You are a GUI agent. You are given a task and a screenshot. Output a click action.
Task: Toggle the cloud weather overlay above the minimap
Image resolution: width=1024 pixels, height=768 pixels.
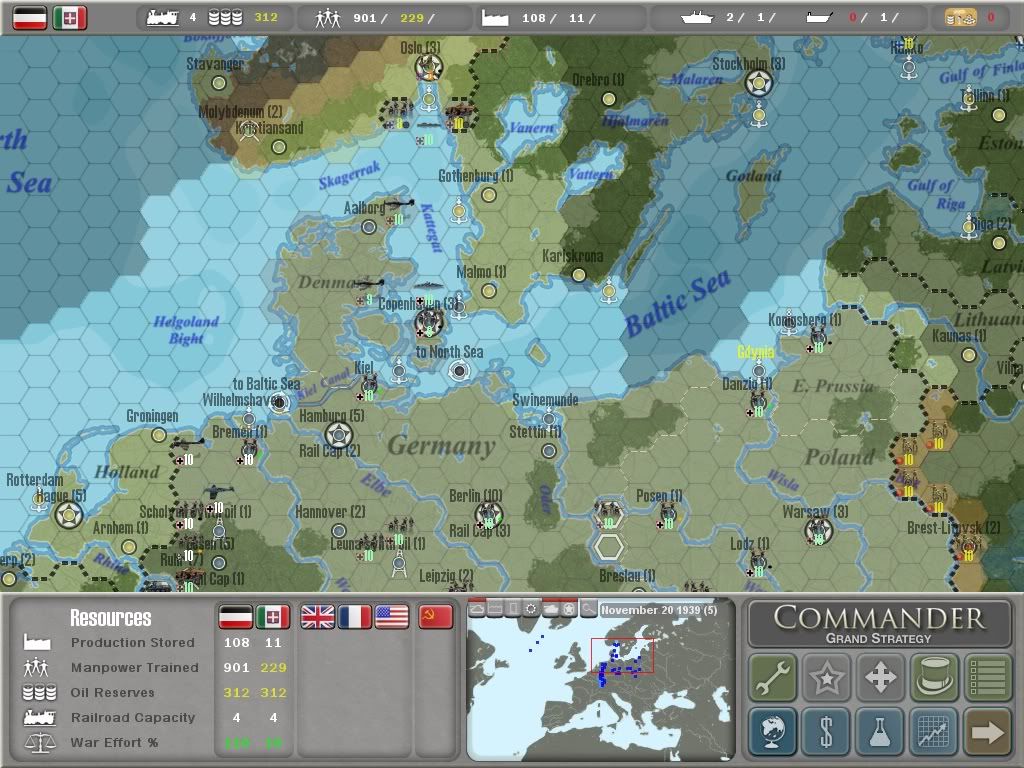(x=477, y=609)
